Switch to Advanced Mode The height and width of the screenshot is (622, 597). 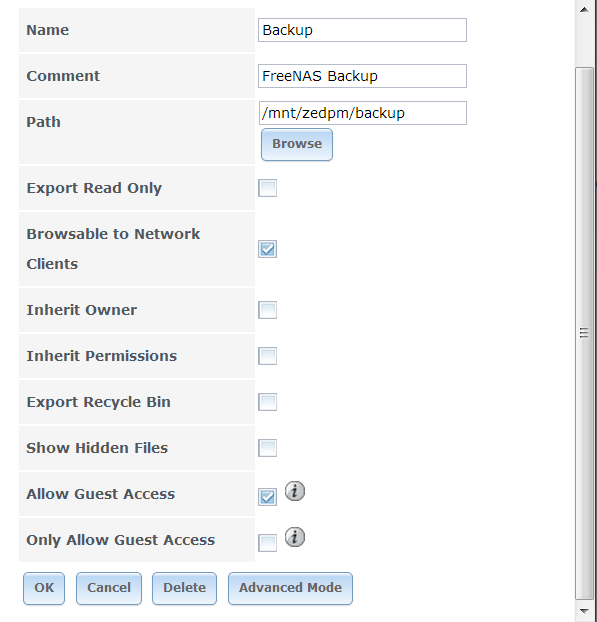(290, 588)
